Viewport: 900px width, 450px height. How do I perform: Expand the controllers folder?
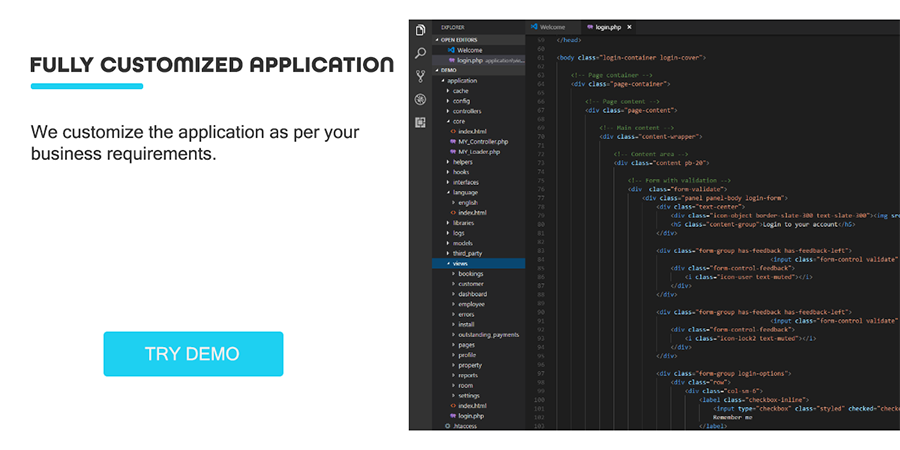(x=467, y=111)
